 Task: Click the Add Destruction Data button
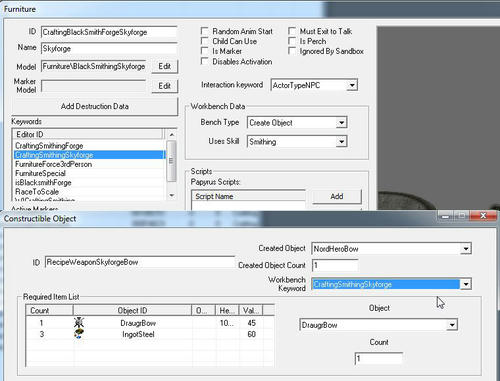(95, 107)
